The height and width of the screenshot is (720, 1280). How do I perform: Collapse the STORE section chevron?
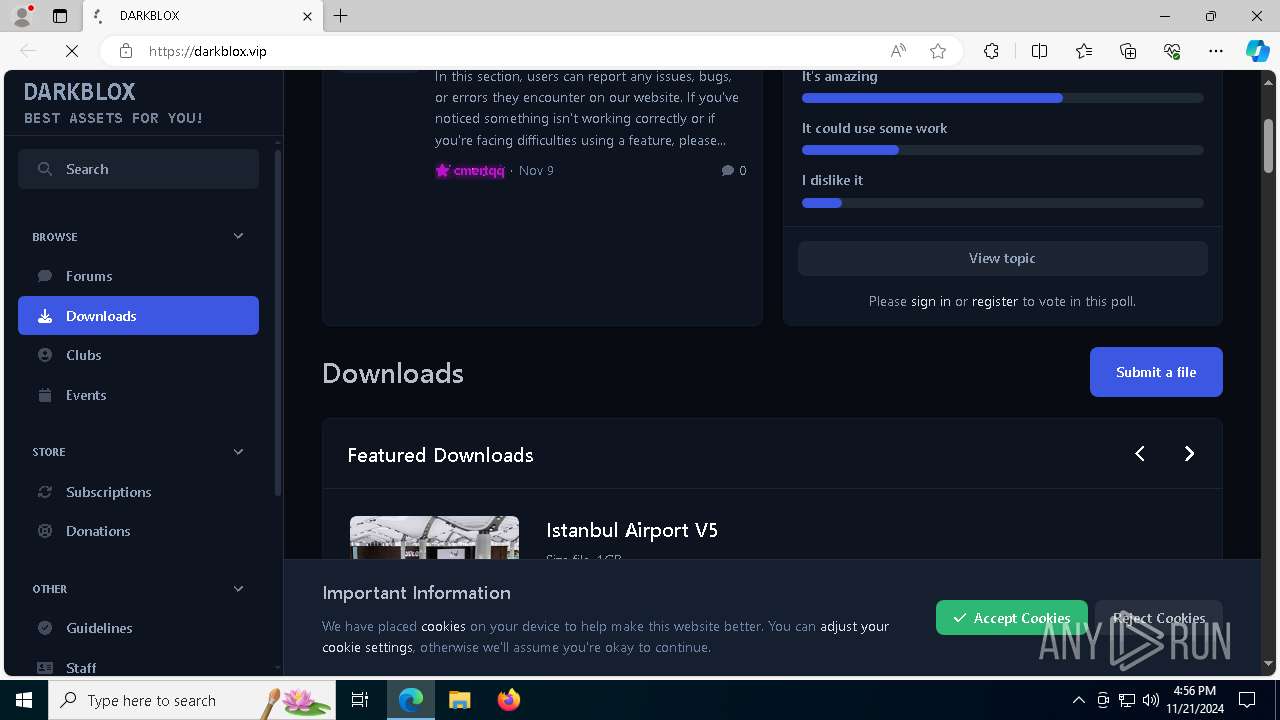pyautogui.click(x=238, y=452)
